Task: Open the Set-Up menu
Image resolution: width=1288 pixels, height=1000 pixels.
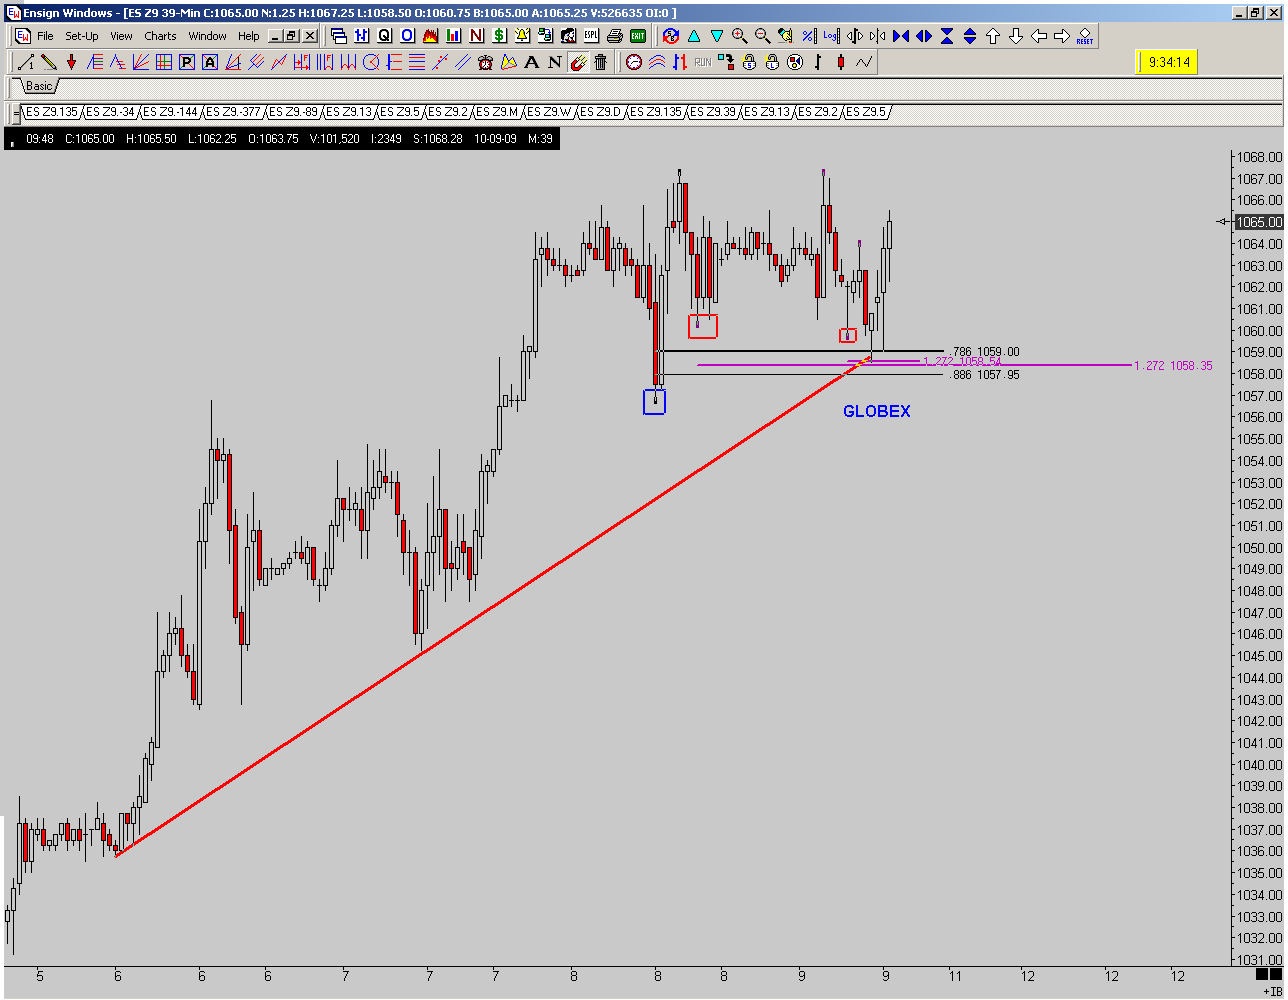Action: coord(82,36)
